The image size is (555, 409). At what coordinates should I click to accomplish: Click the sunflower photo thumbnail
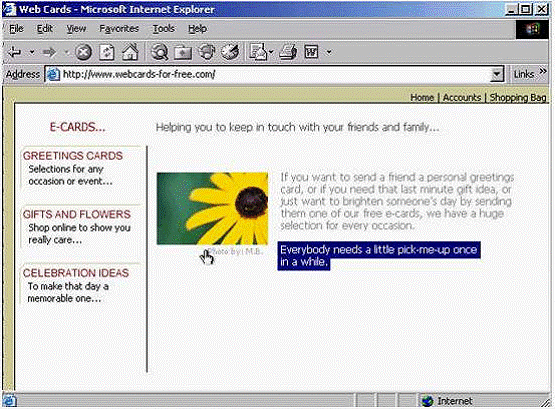[x=212, y=208]
